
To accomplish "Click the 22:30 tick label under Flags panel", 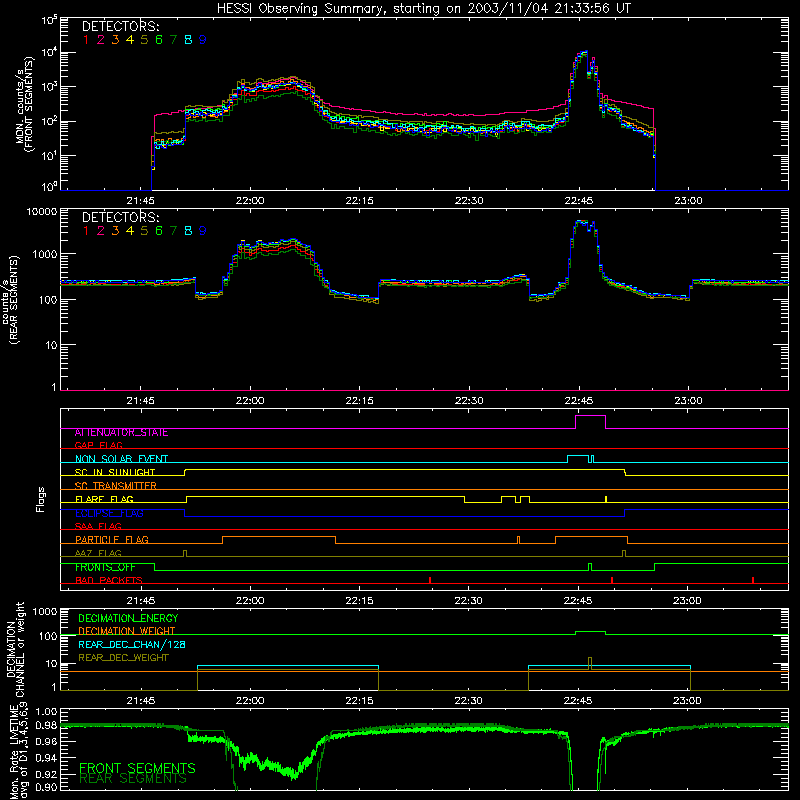I will 468,601.
